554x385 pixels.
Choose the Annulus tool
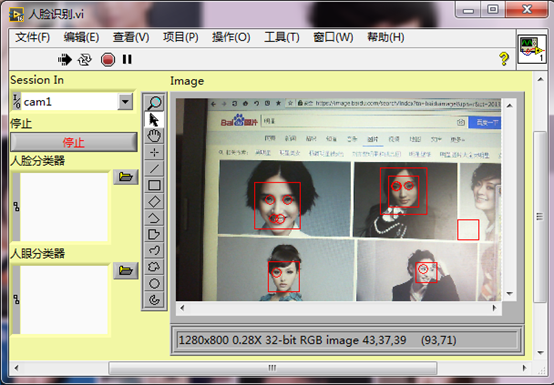click(x=154, y=300)
